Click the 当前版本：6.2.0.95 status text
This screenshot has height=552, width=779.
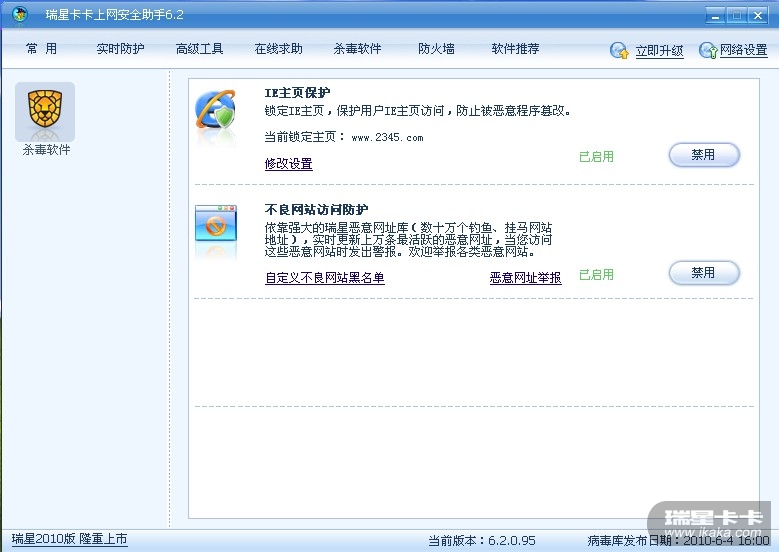coord(482,541)
